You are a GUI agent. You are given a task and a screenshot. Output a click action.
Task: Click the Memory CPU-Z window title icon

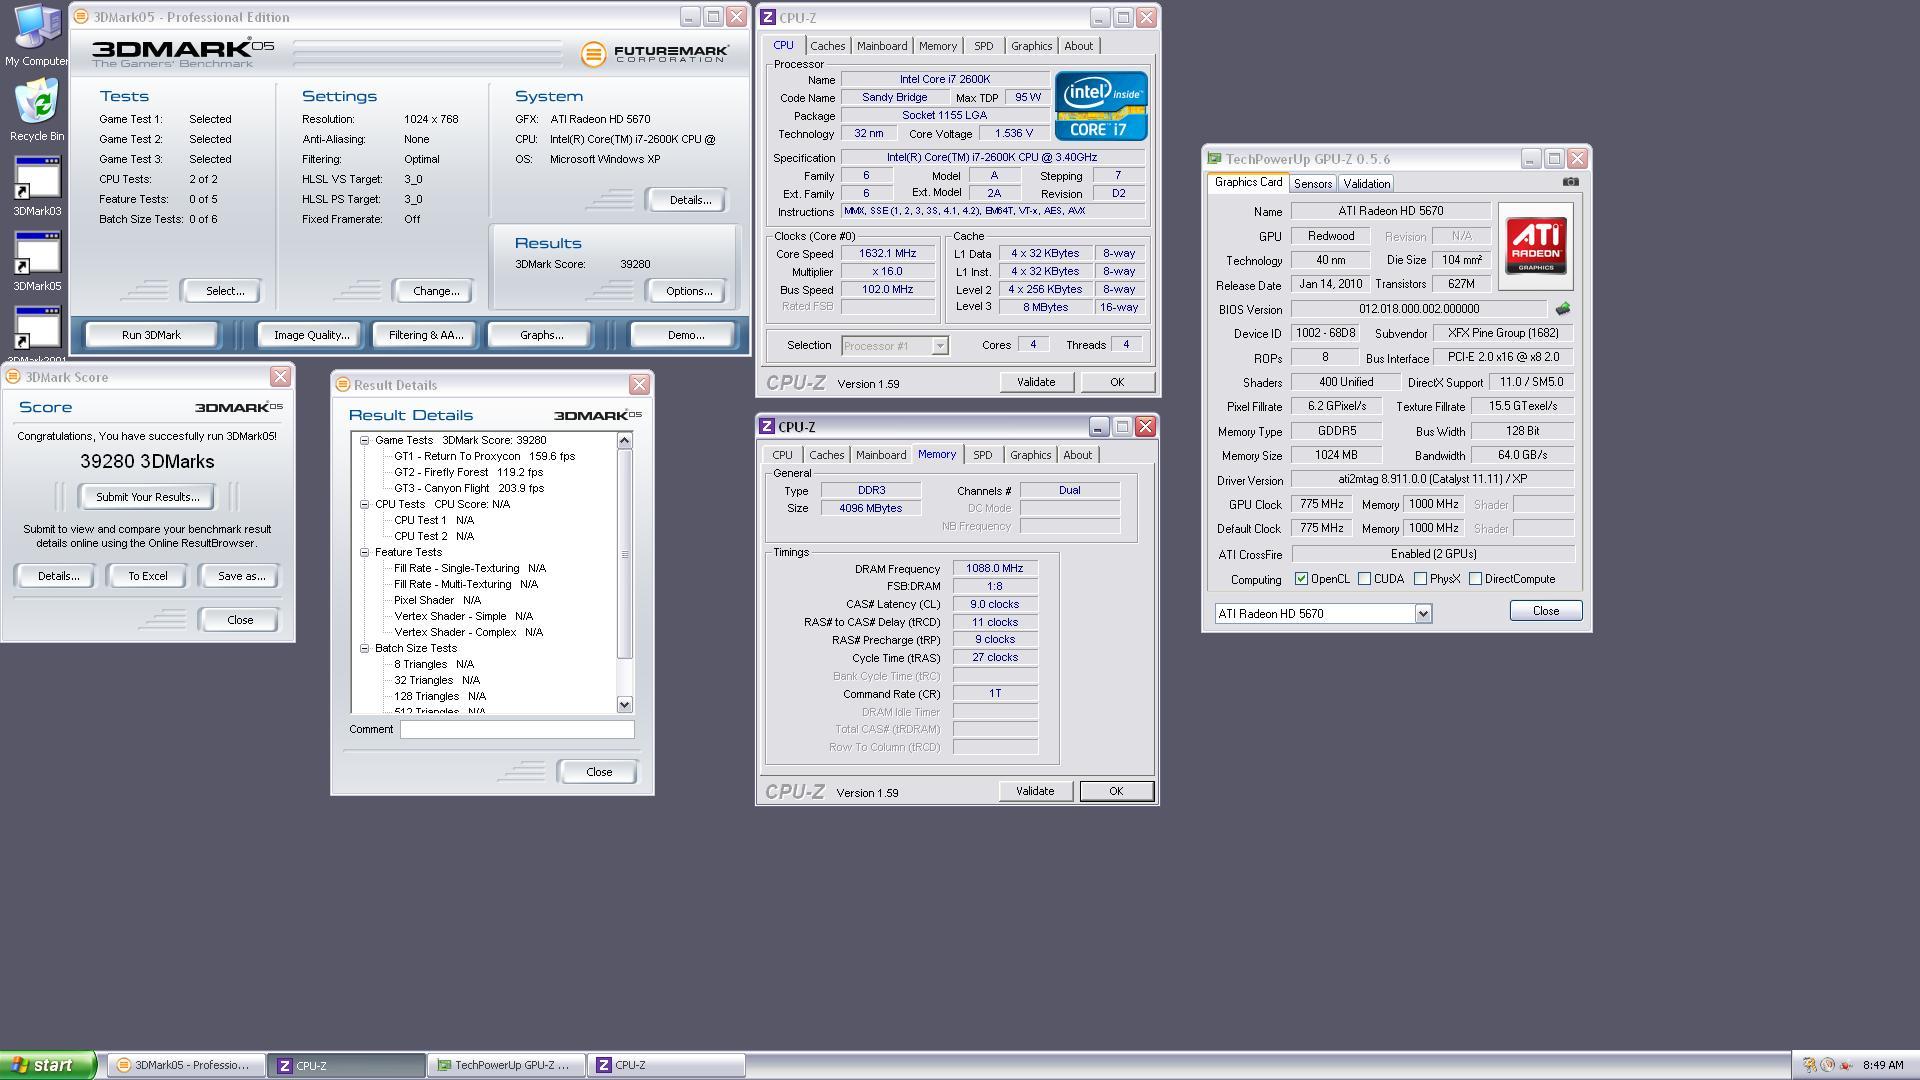pyautogui.click(x=767, y=426)
